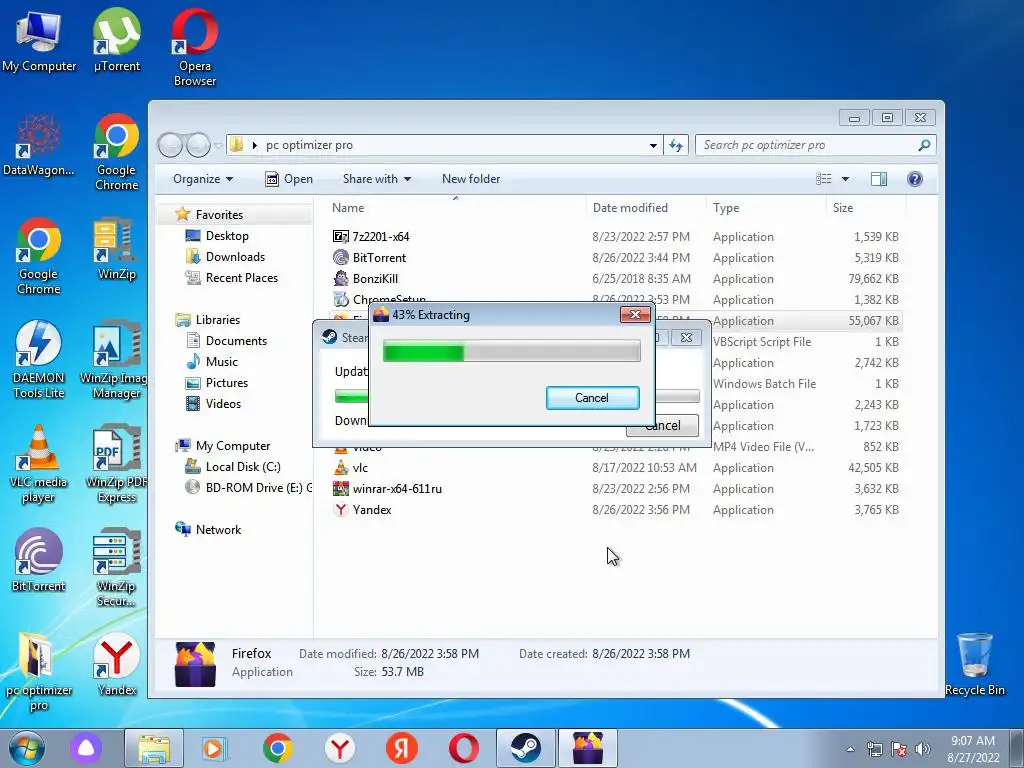Open Music library
The height and width of the screenshot is (768, 1024).
click(221, 362)
